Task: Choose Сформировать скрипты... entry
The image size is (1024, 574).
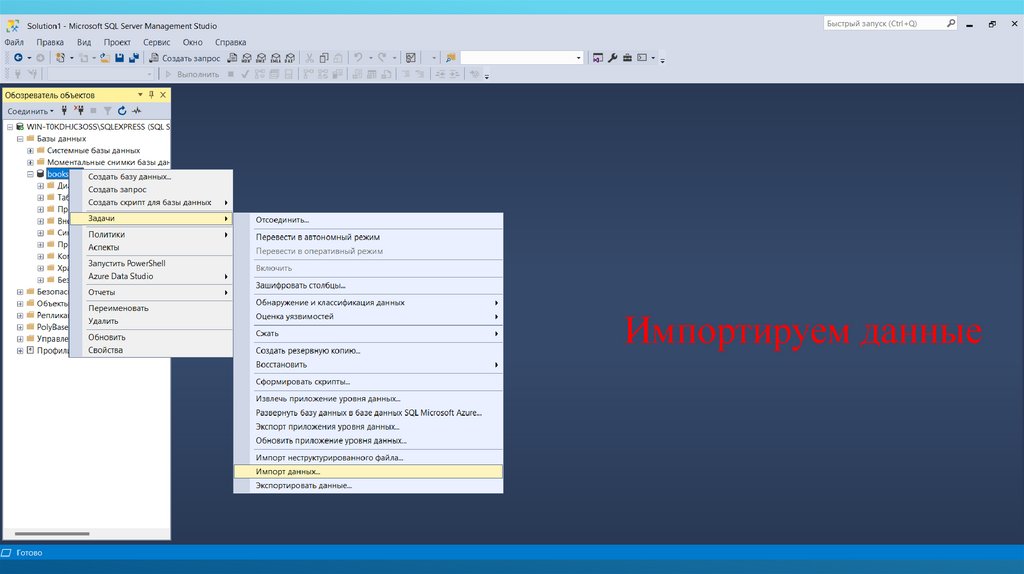Action: coord(368,382)
